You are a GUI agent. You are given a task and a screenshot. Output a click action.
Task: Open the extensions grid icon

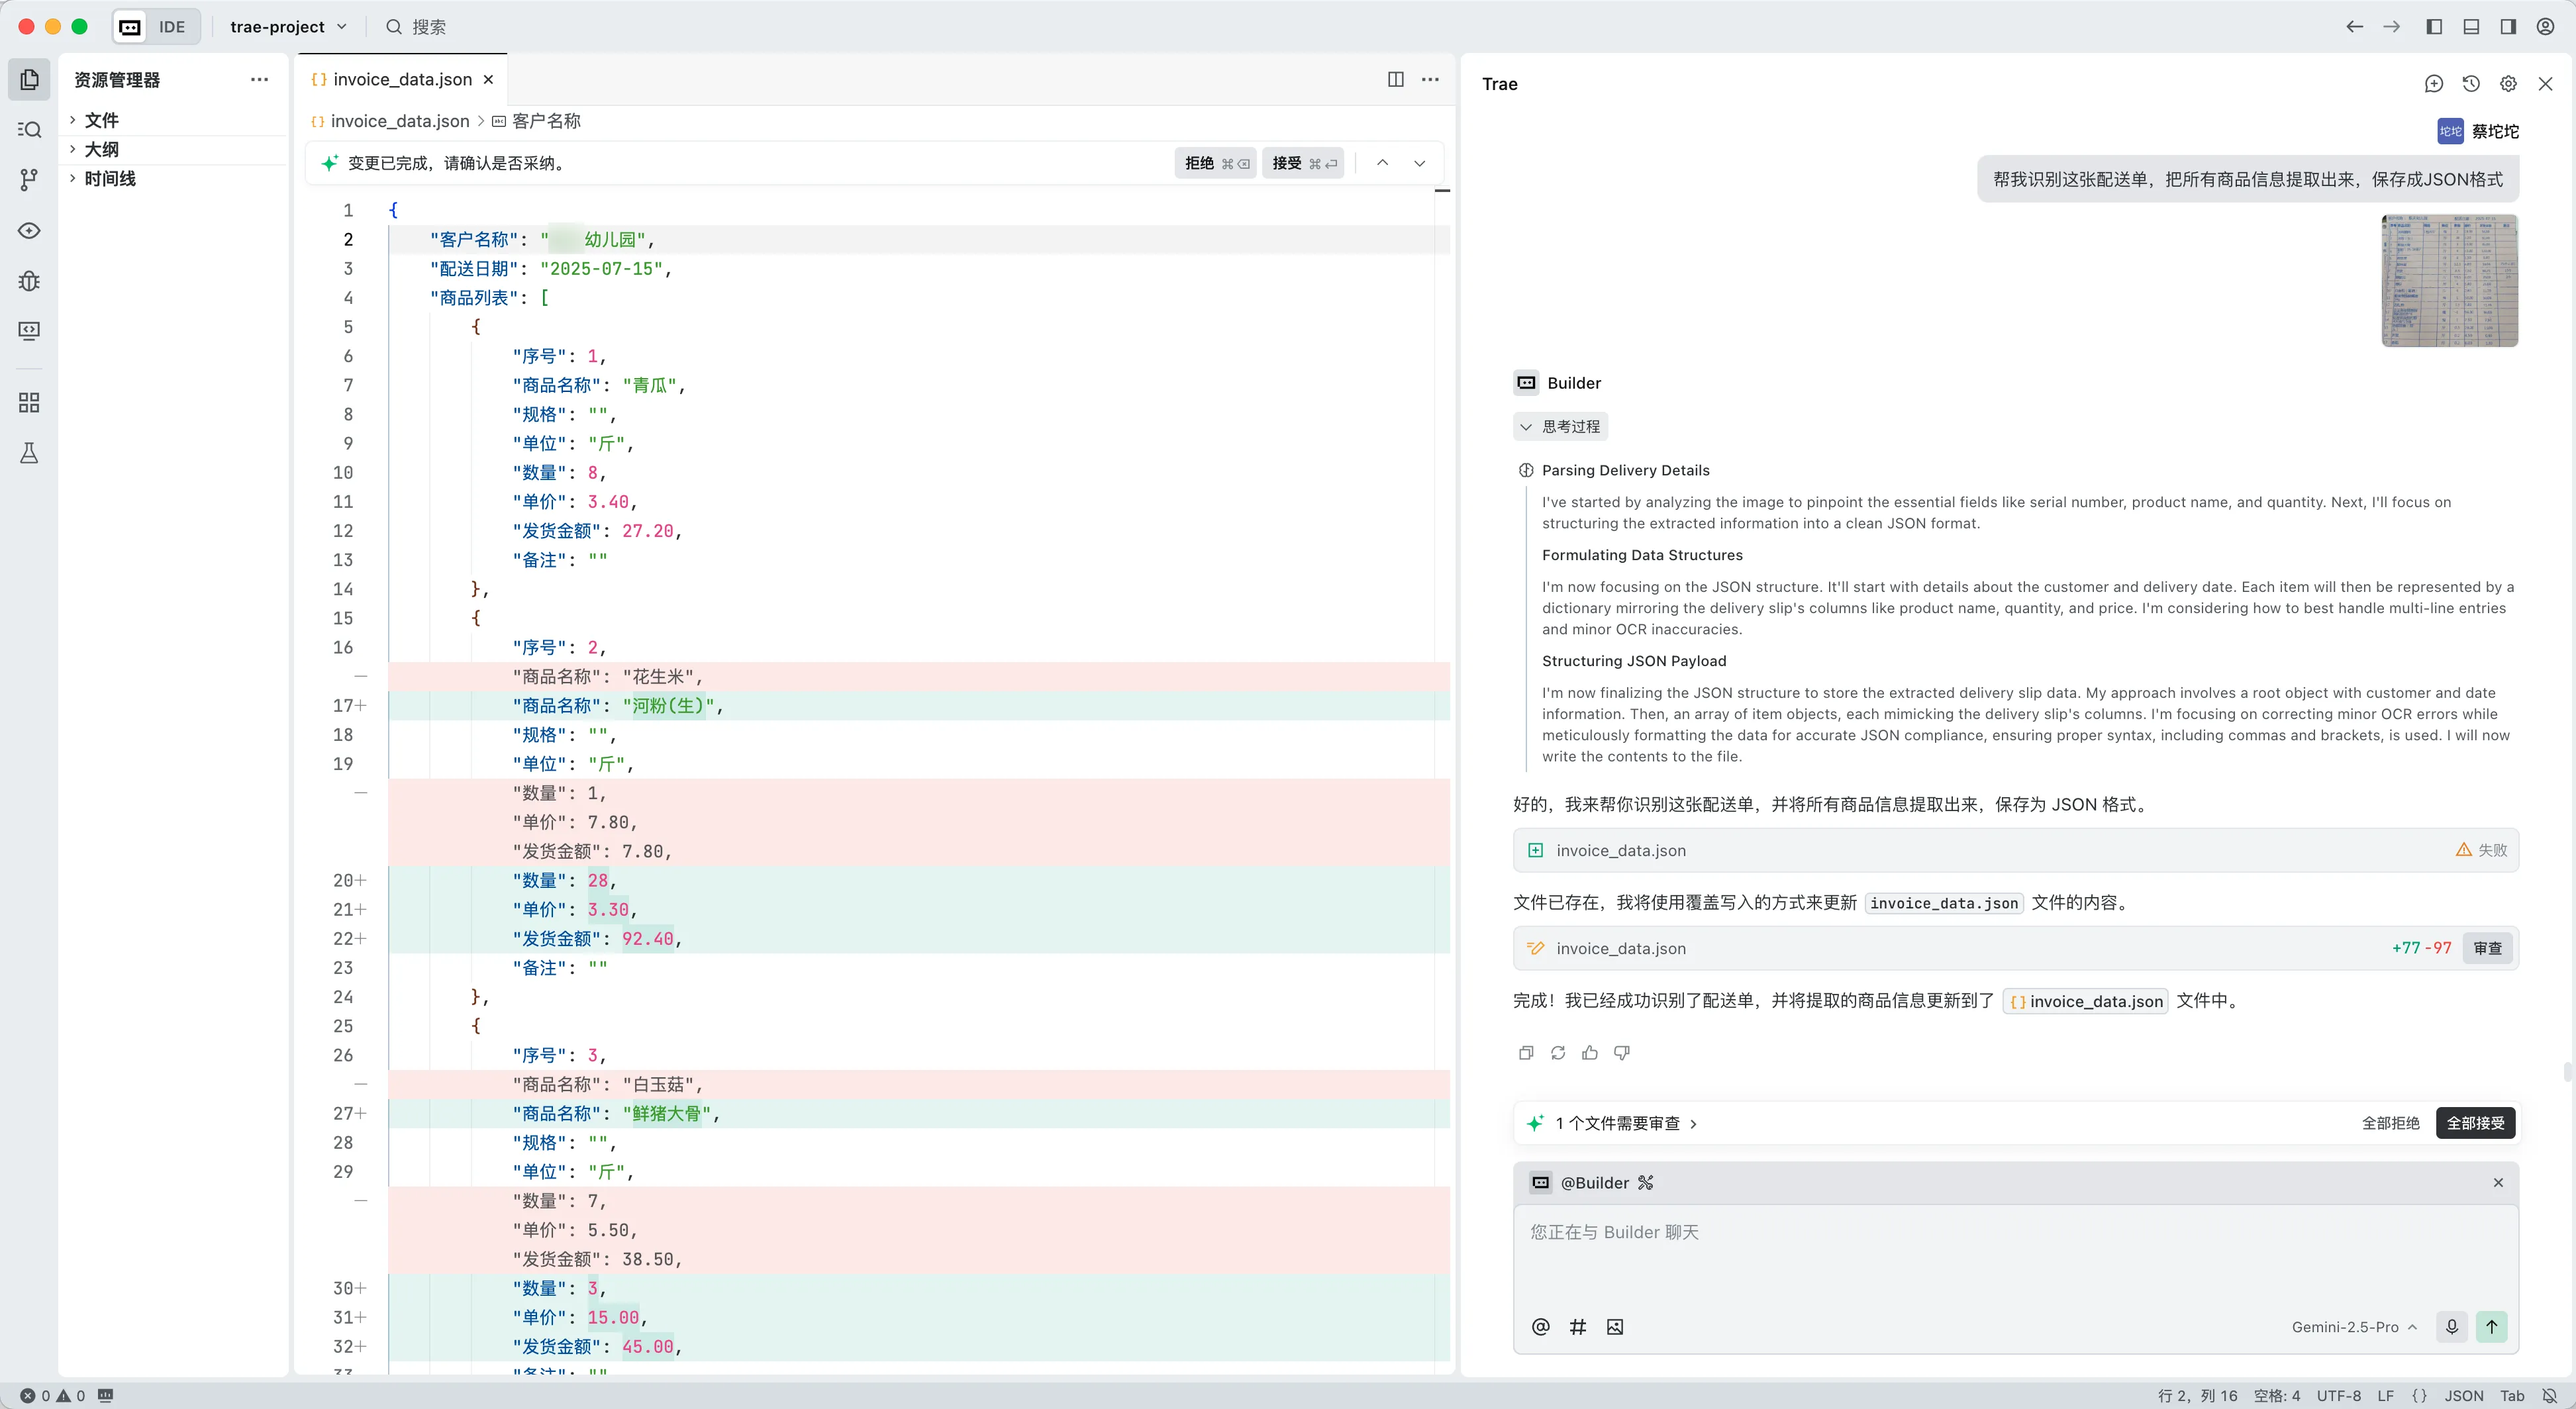tap(29, 403)
